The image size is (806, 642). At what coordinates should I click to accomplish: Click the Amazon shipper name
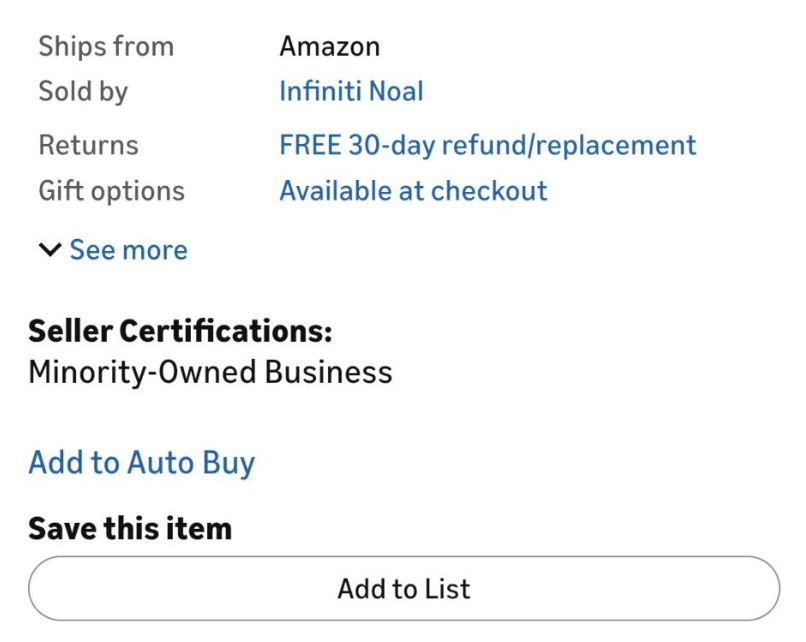tap(329, 46)
